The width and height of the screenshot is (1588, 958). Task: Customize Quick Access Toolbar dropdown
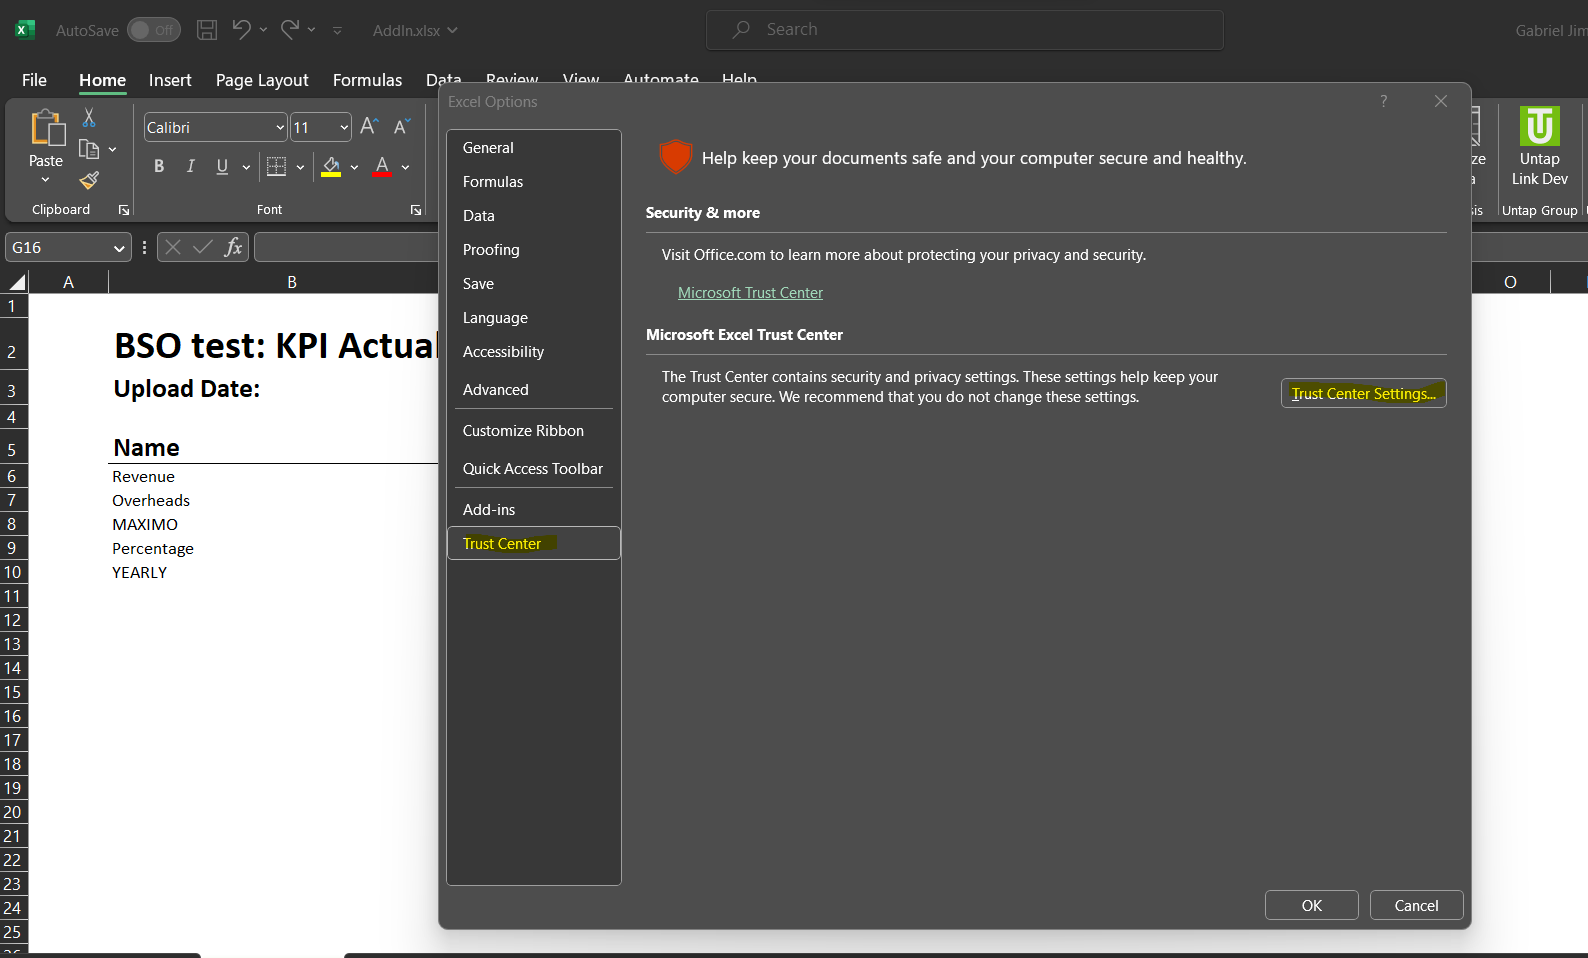(338, 30)
